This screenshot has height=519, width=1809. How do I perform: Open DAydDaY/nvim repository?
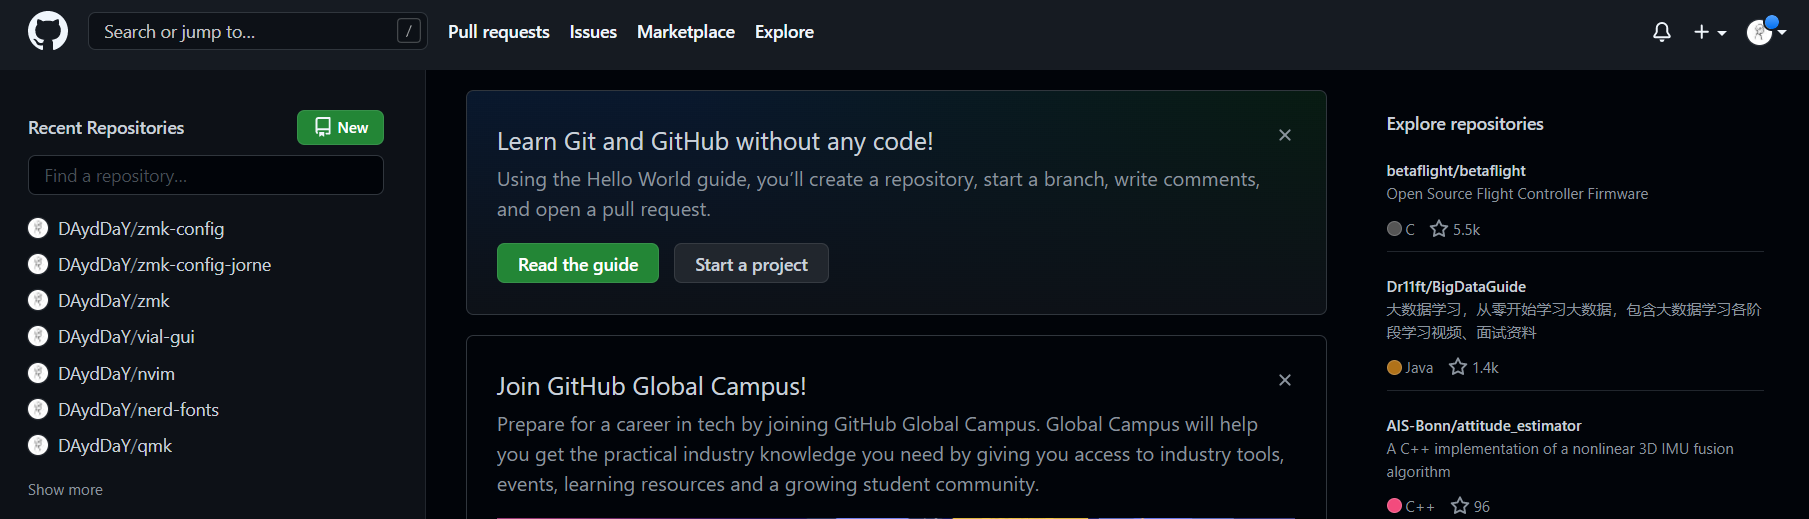pyautogui.click(x=116, y=374)
